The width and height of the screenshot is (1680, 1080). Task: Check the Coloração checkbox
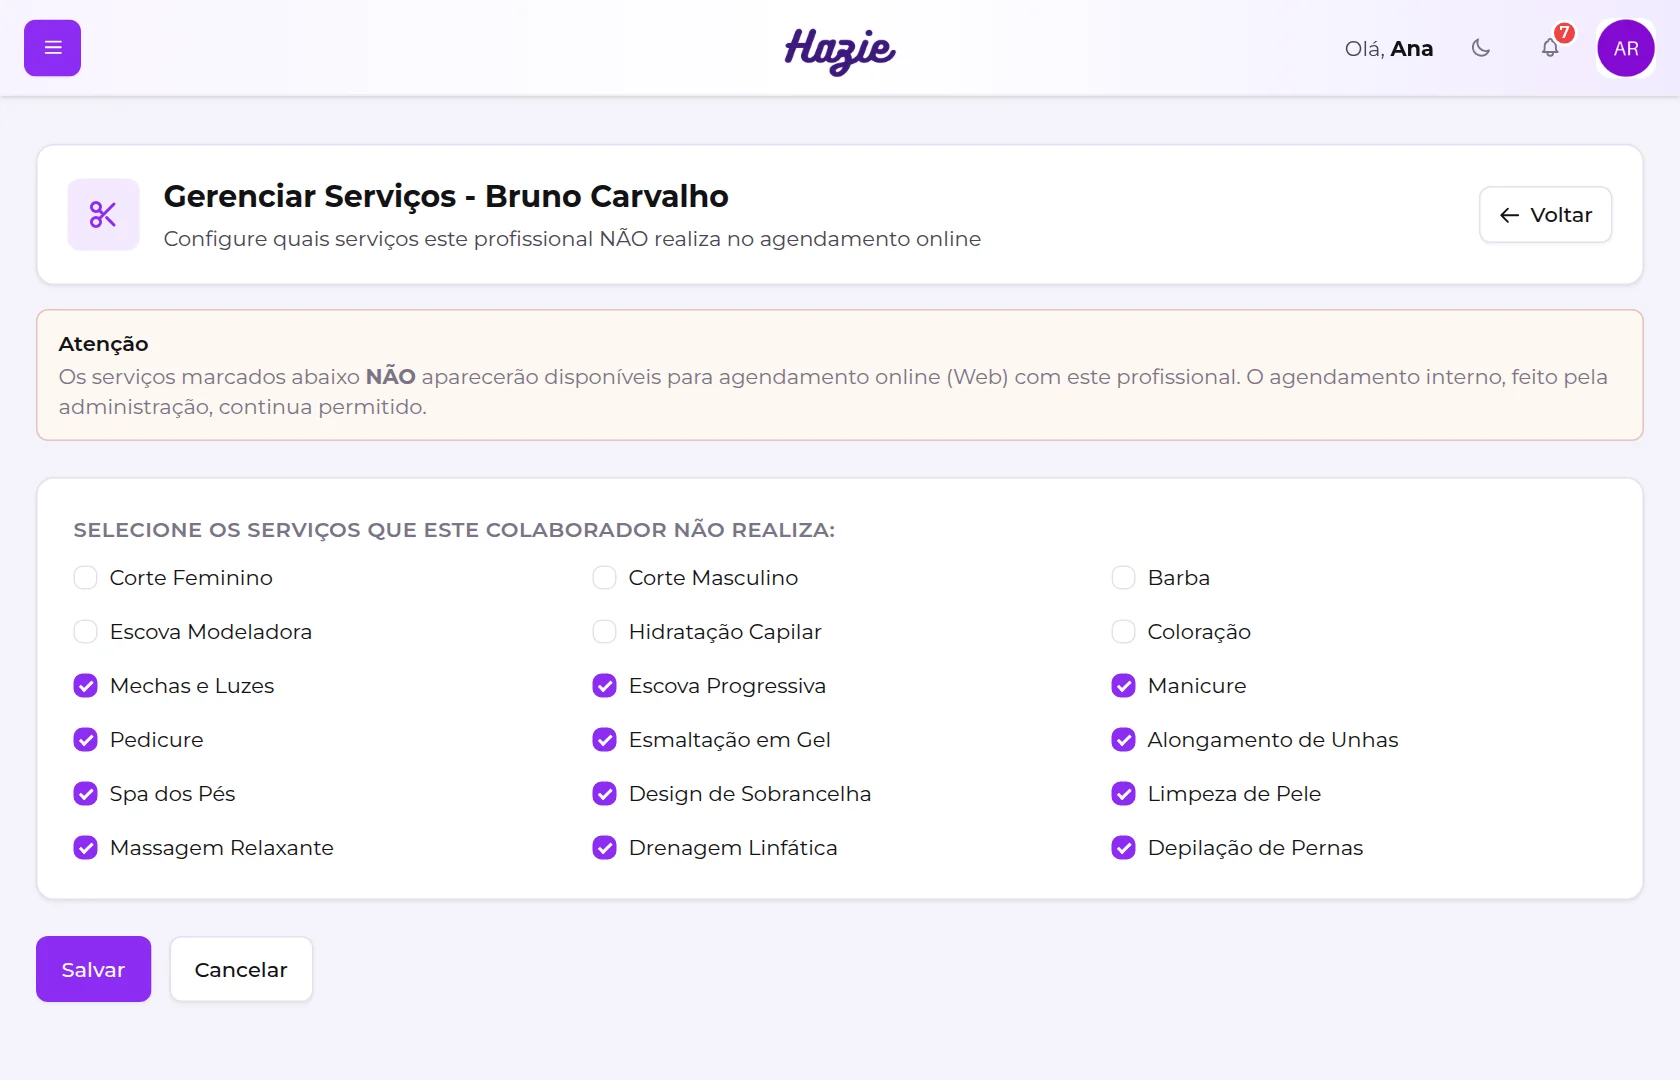click(1124, 632)
